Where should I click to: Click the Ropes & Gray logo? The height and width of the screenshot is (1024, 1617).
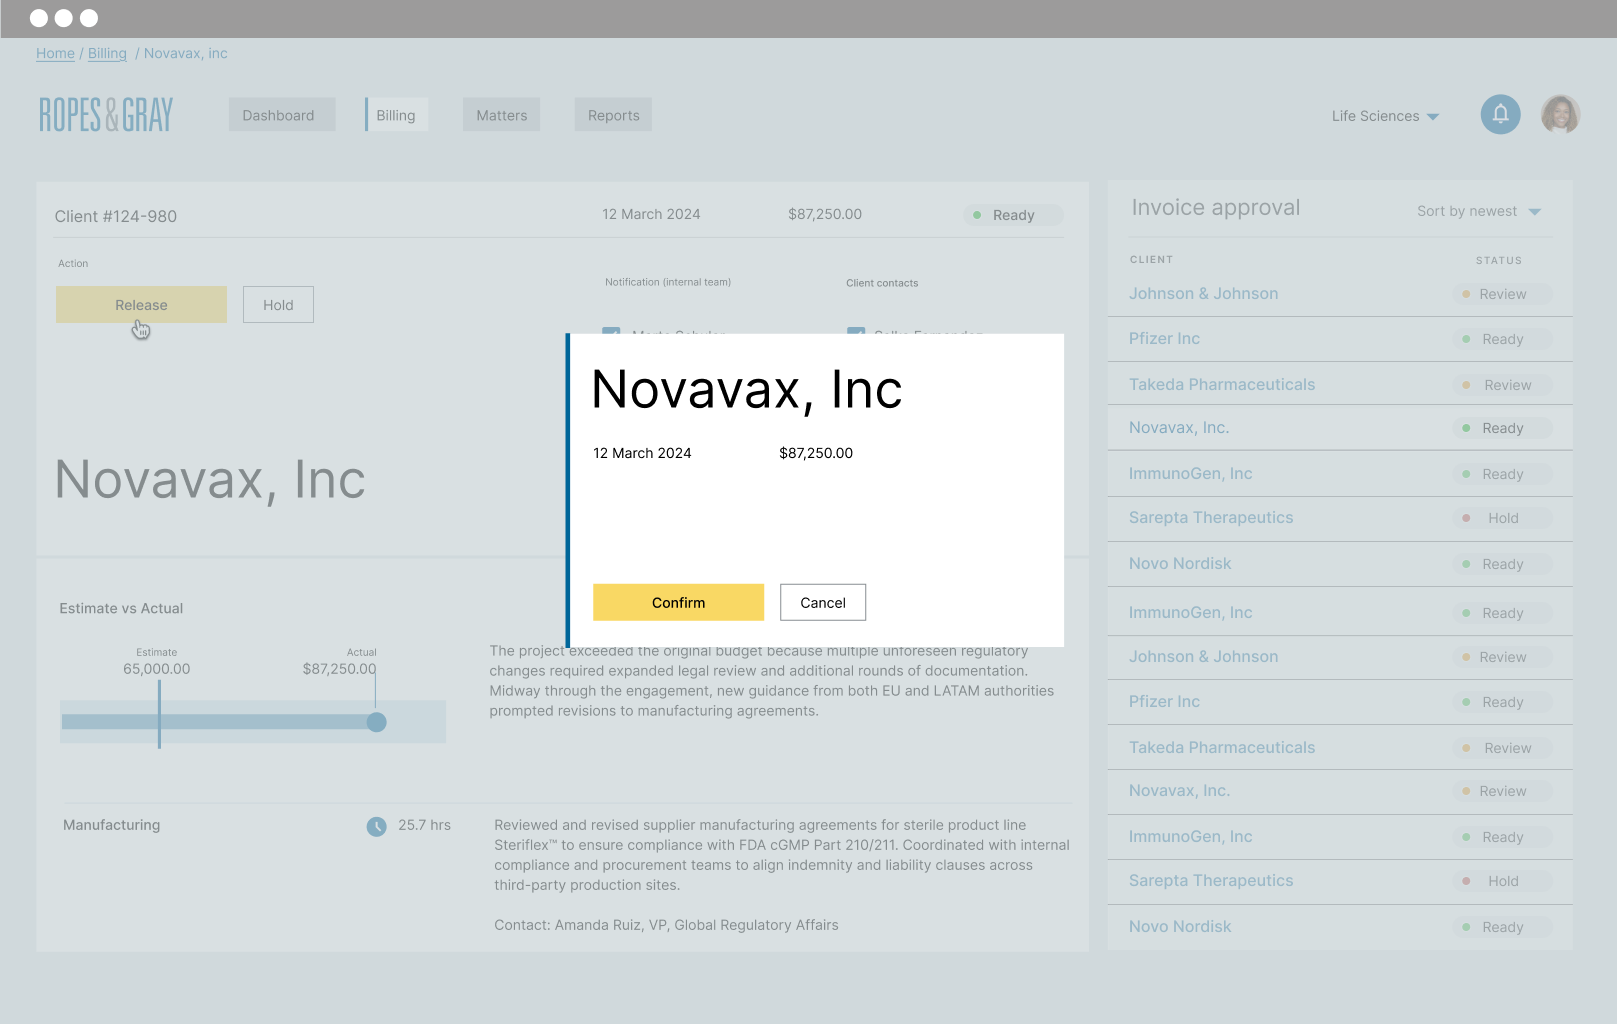[x=106, y=115]
